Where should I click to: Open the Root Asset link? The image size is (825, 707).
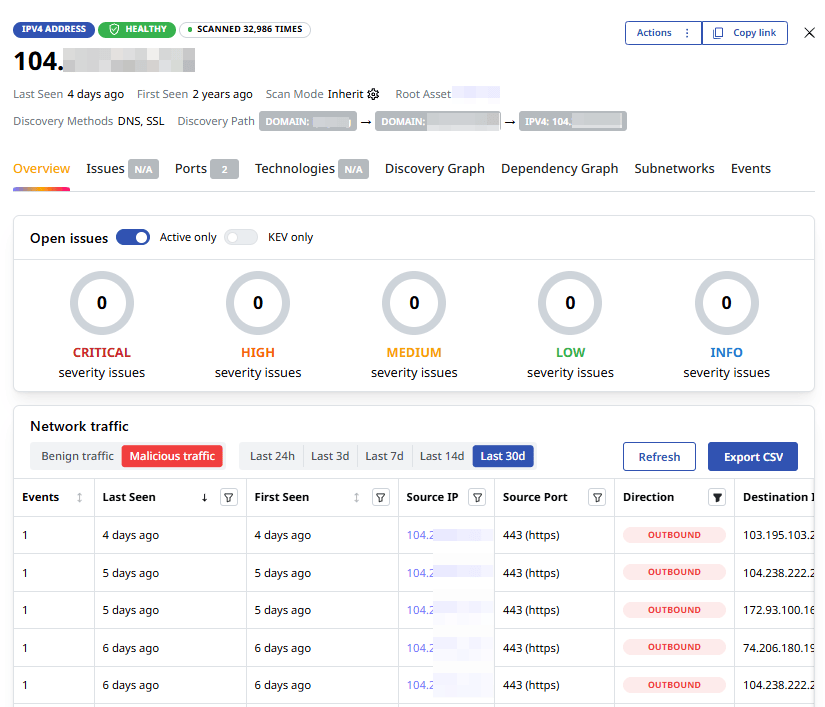[476, 93]
